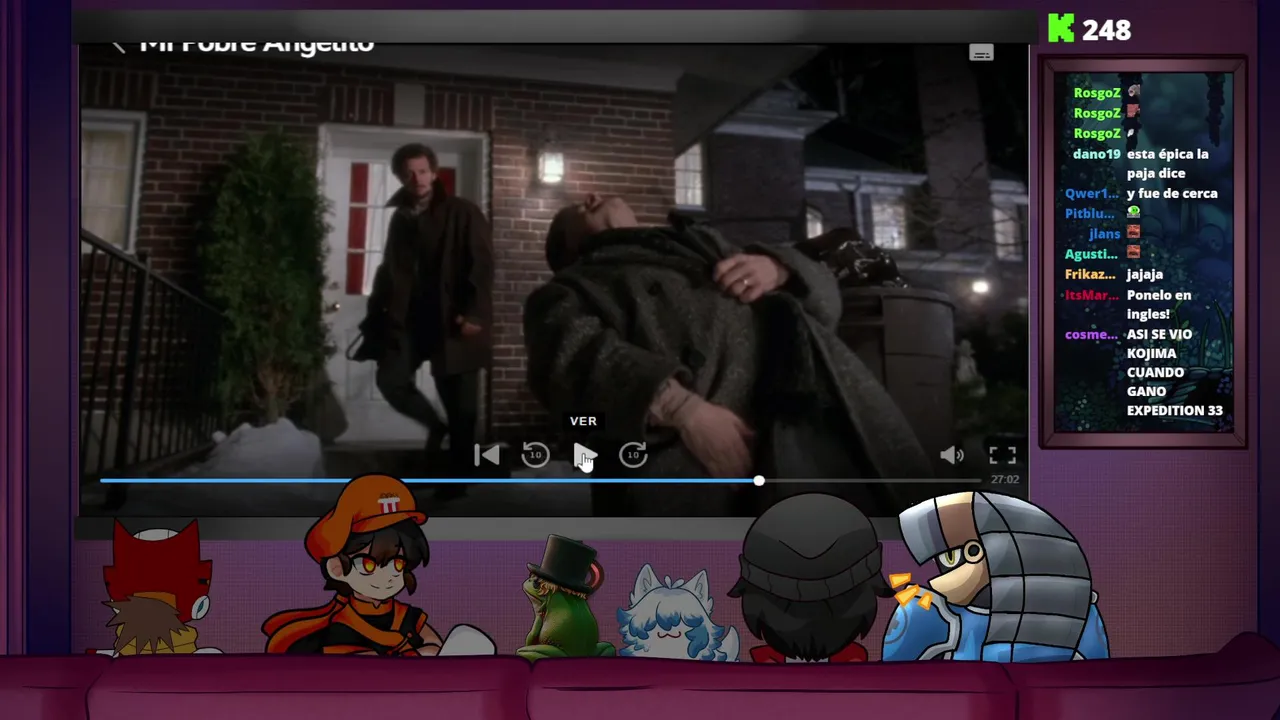The width and height of the screenshot is (1280, 720).
Task: Select username Frikaz... in the chat
Action: (1090, 274)
